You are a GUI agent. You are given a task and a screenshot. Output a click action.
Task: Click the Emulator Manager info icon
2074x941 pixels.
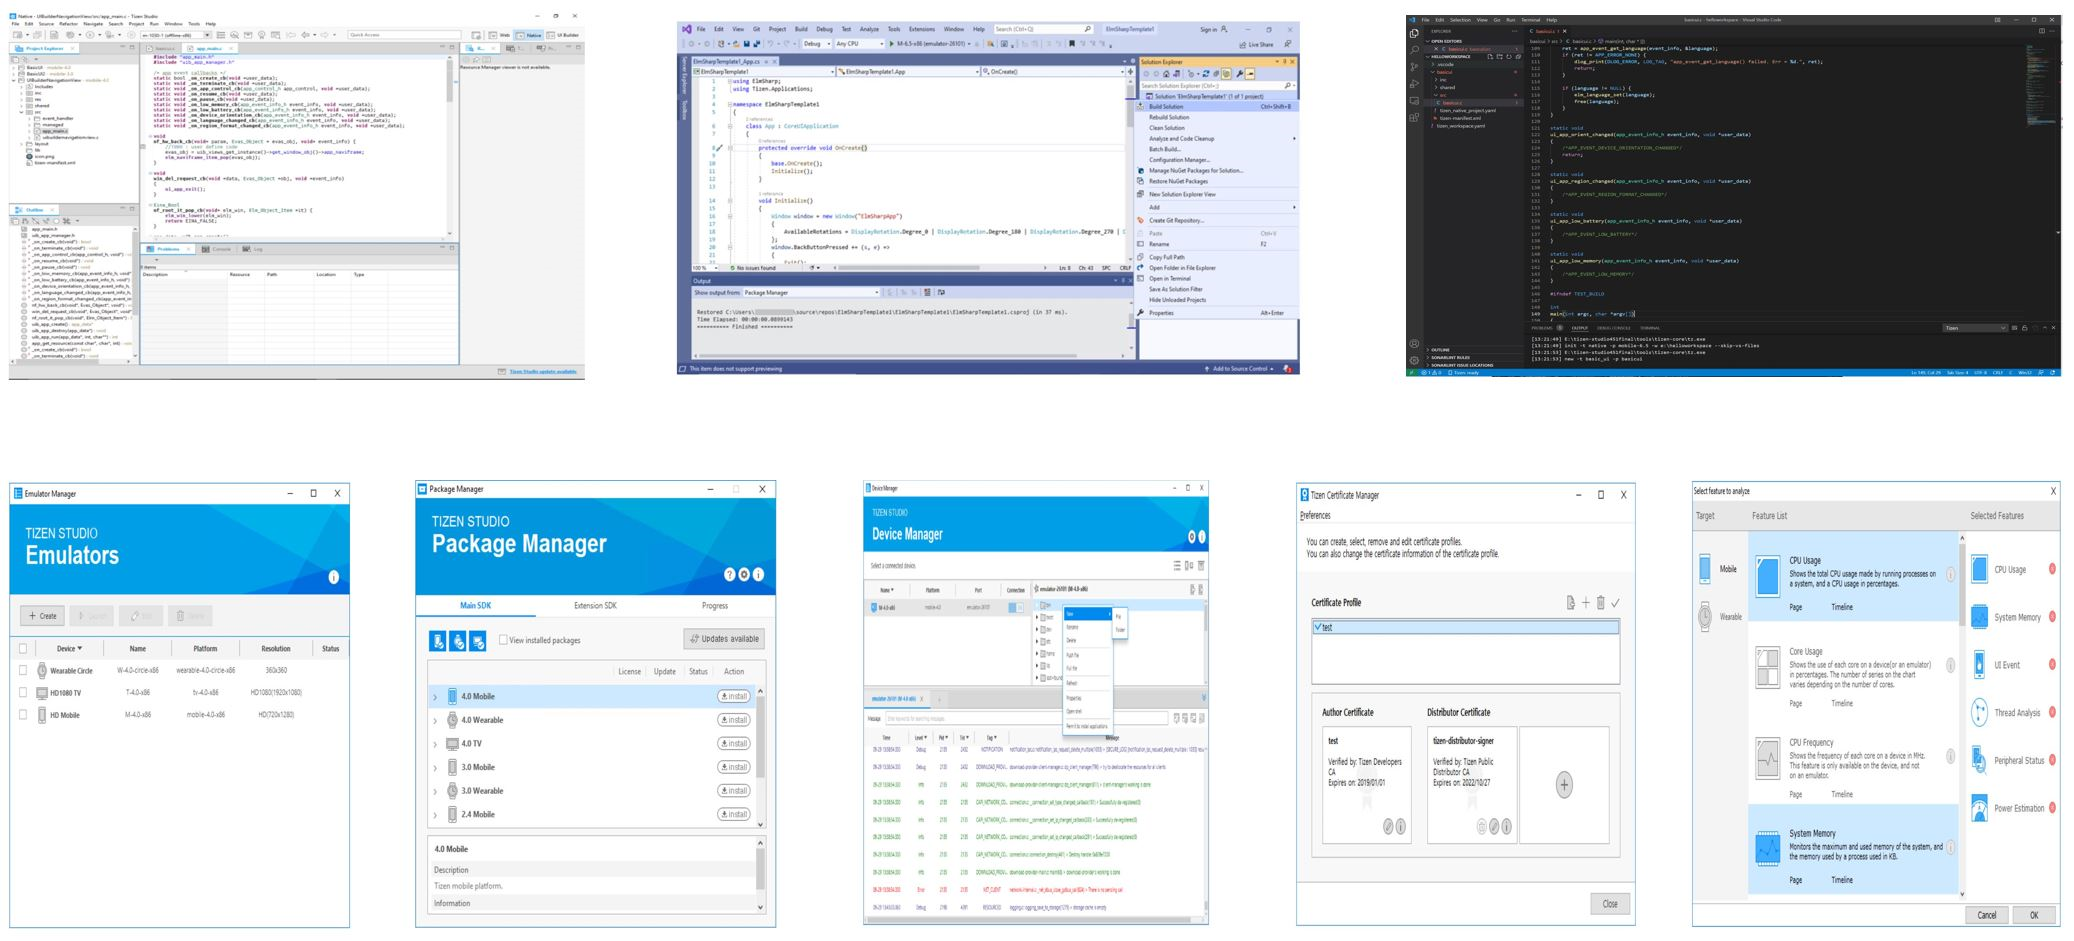(333, 577)
